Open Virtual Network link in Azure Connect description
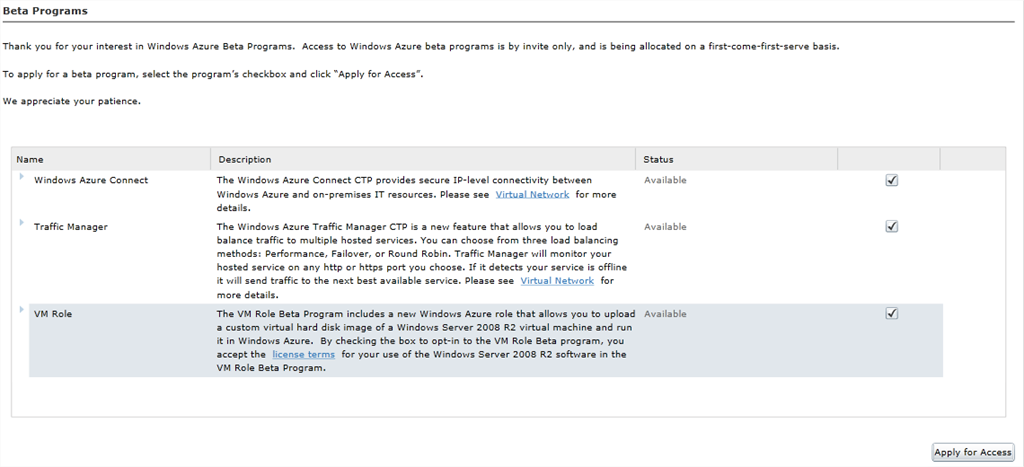 tap(532, 194)
